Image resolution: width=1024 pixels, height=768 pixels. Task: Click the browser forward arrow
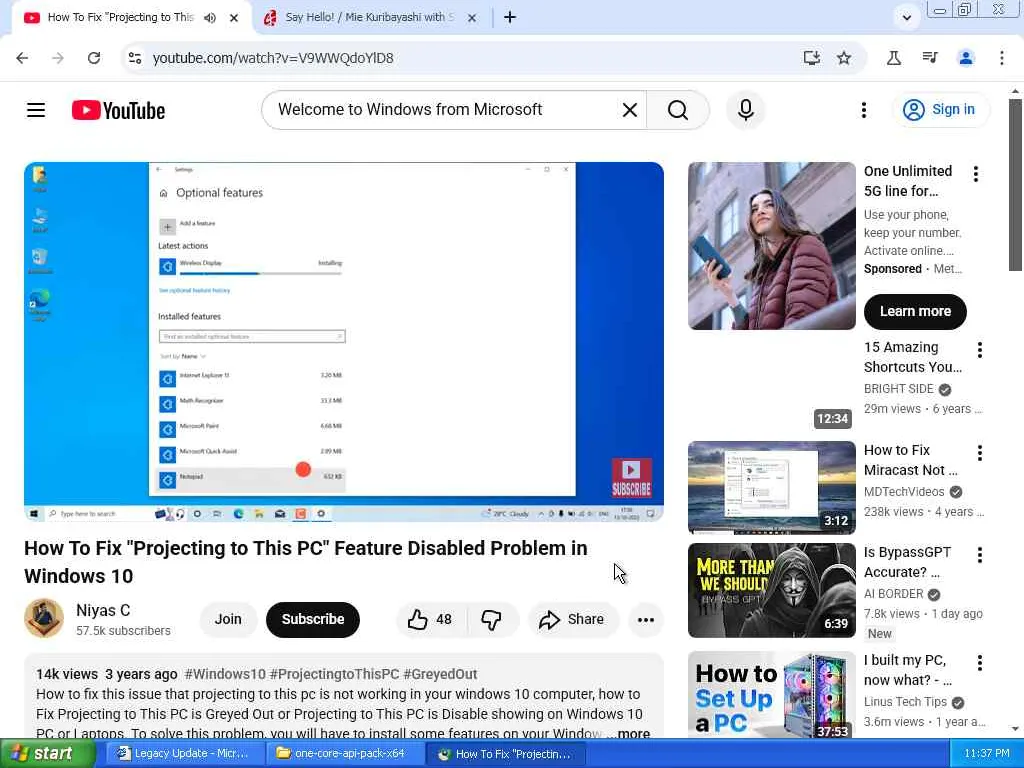pyautogui.click(x=58, y=58)
